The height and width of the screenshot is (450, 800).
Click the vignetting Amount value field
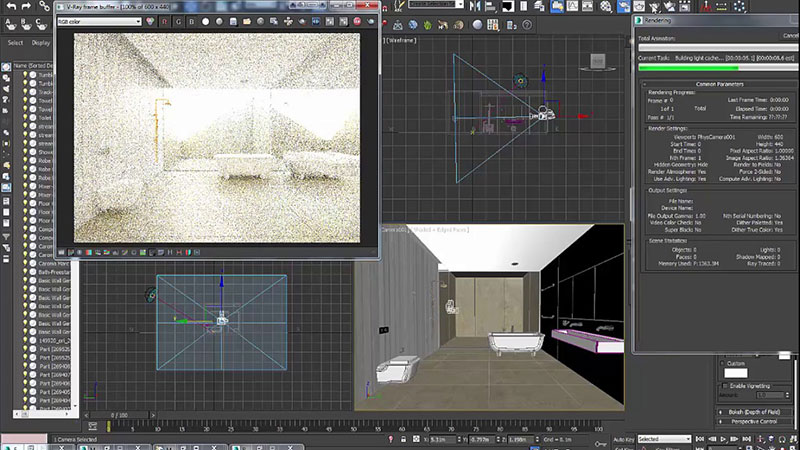[x=769, y=395]
